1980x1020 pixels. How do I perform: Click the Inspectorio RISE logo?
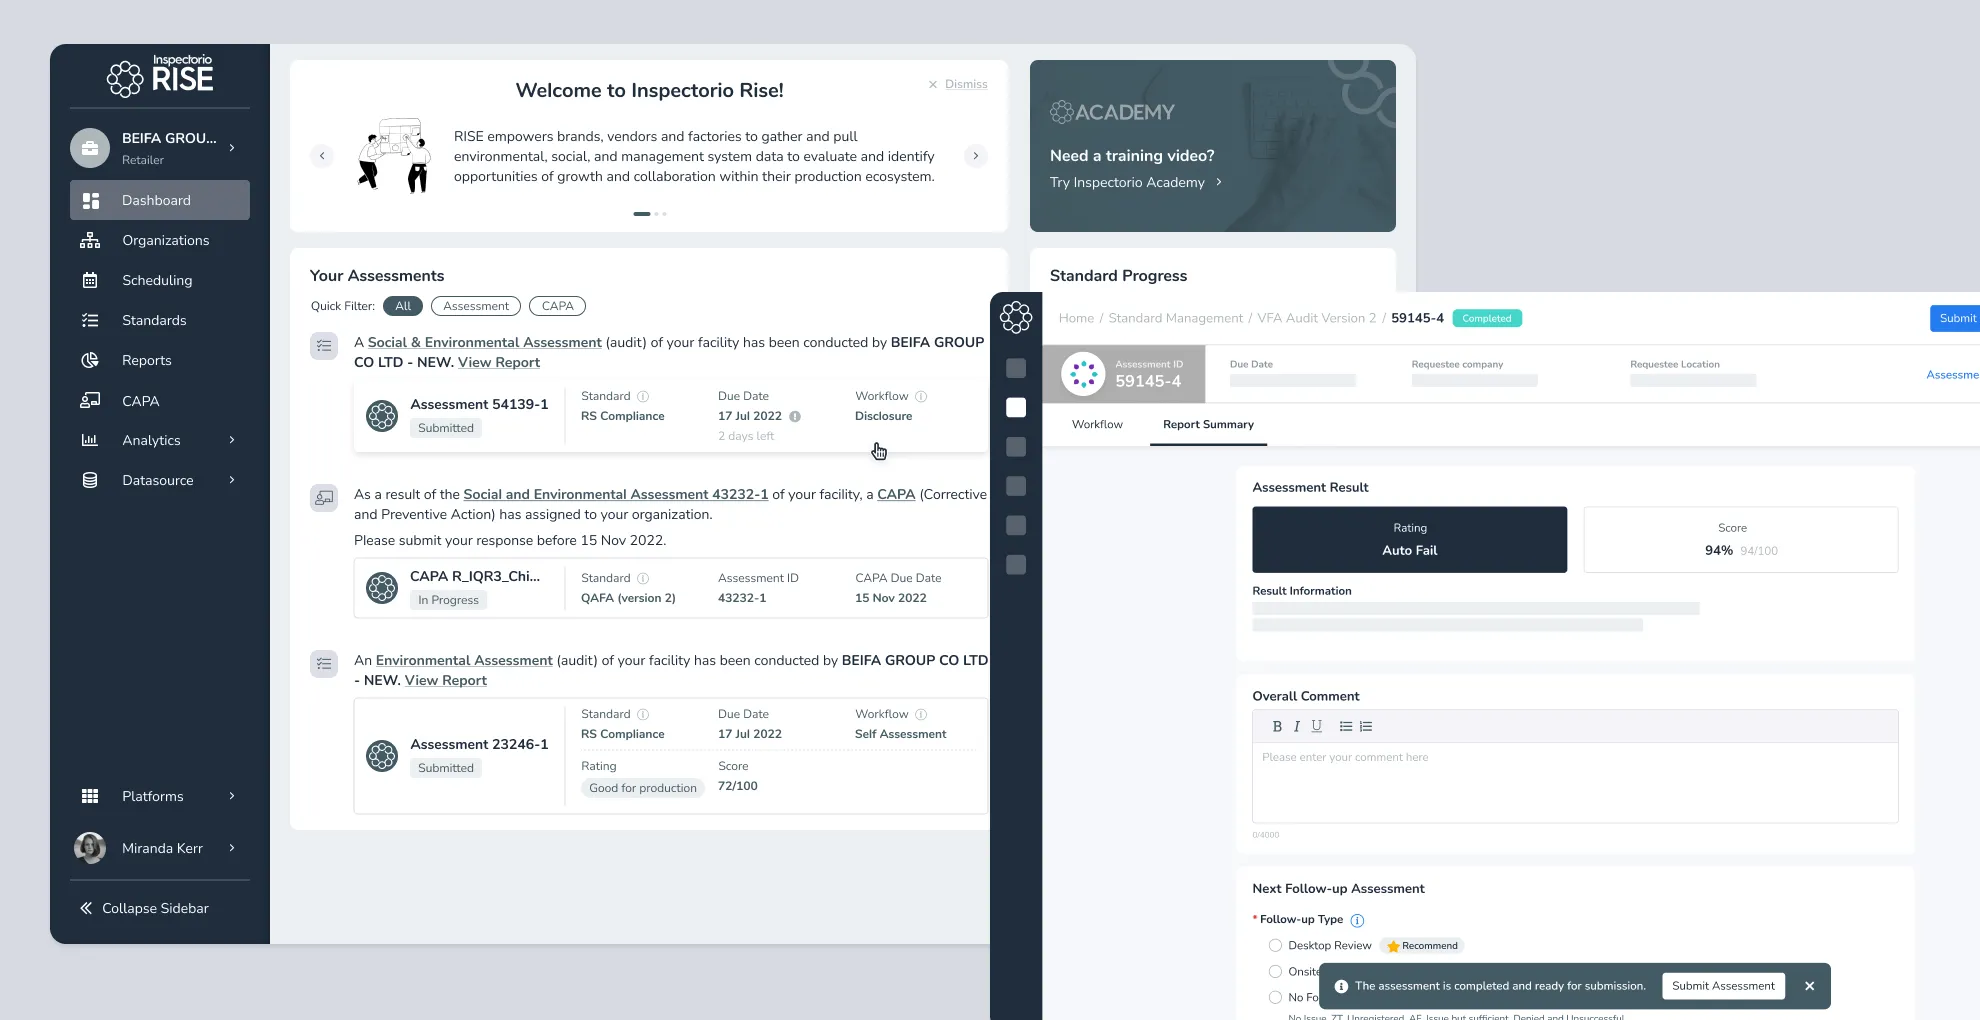(160, 76)
